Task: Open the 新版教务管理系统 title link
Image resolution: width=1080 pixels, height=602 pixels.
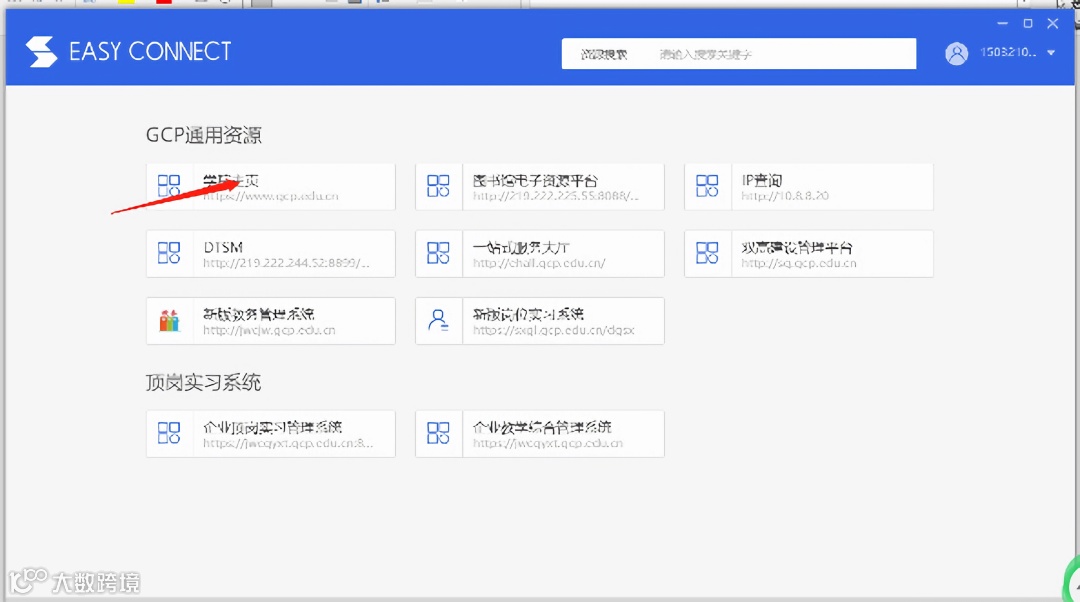Action: click(259, 314)
